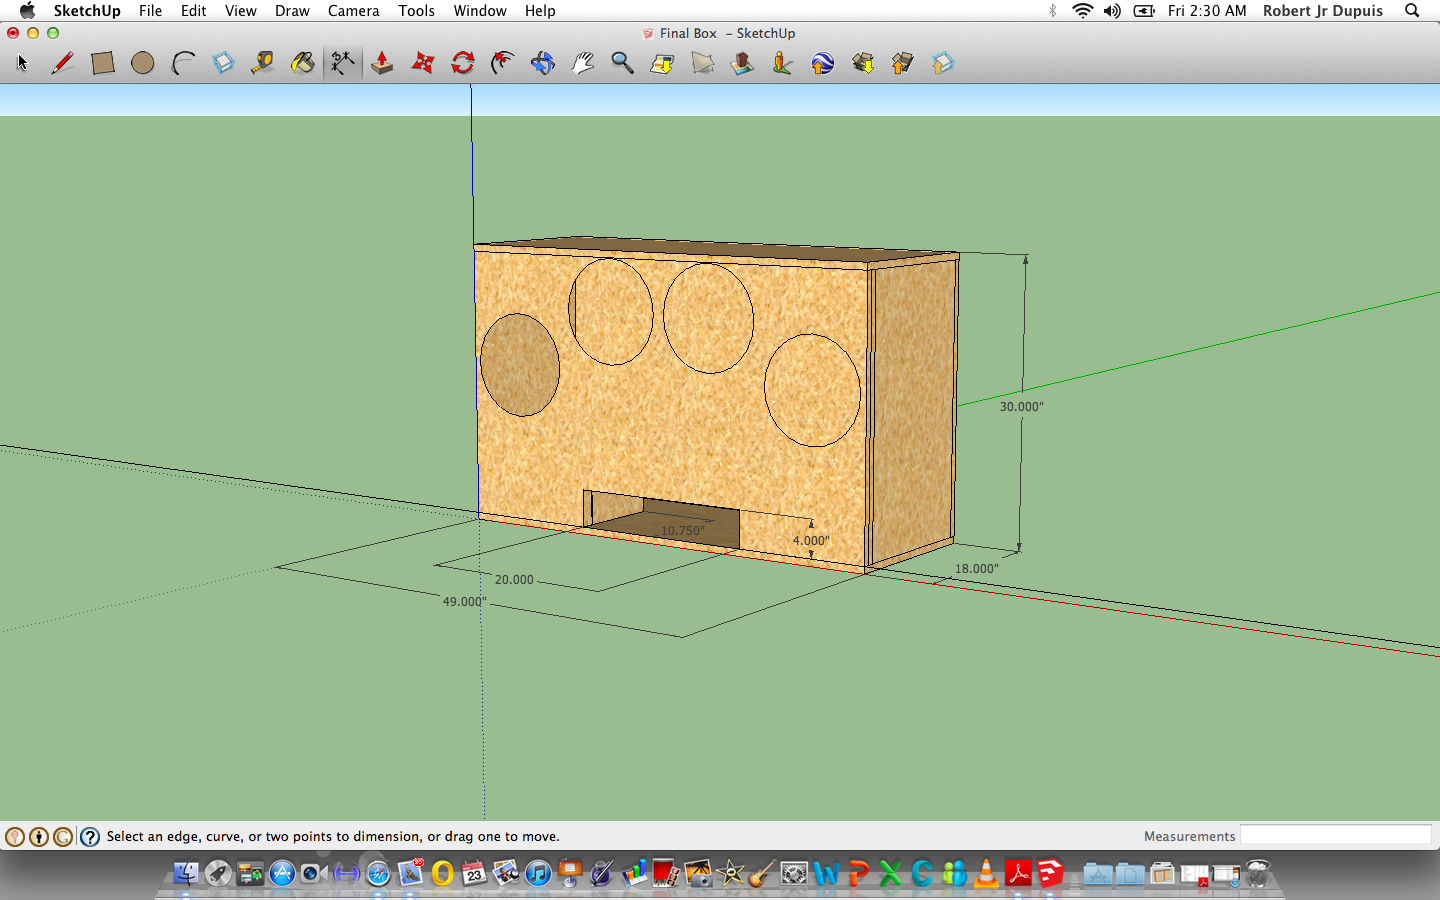Click the Measurements input box
Screen dimensions: 1440x900
[1335, 836]
